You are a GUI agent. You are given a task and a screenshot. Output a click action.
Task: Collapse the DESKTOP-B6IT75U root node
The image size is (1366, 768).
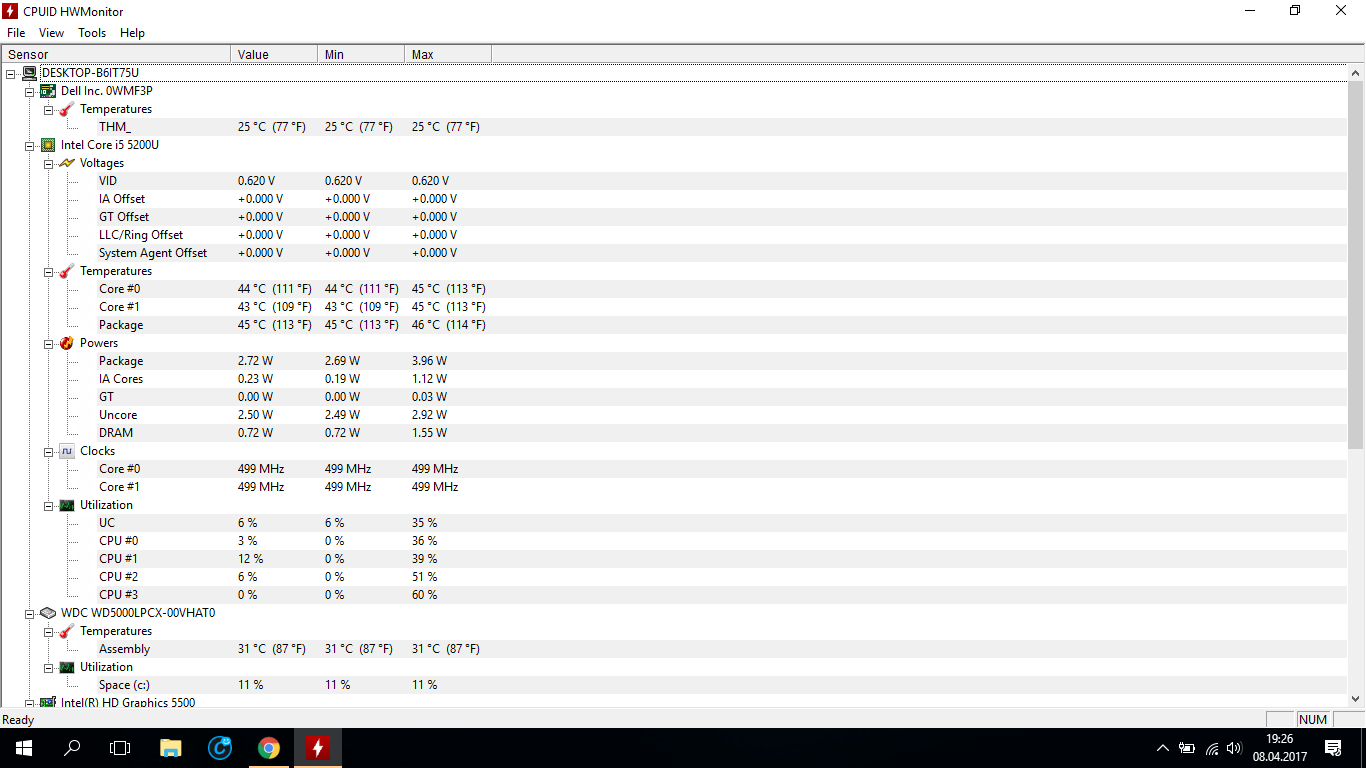(x=10, y=73)
